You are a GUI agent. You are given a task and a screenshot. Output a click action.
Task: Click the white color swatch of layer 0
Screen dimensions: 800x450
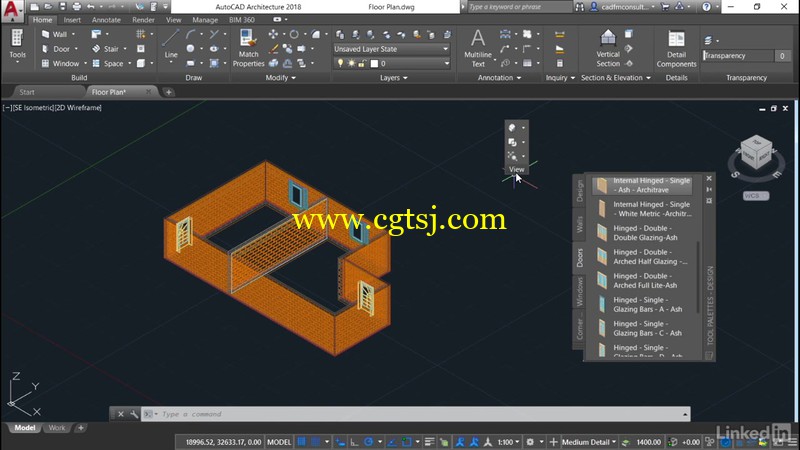(x=374, y=63)
